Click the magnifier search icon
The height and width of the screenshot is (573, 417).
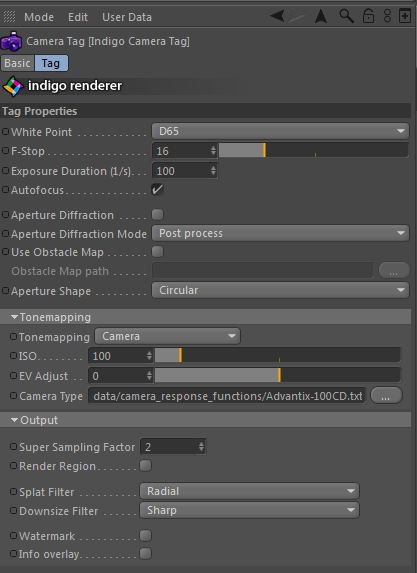coord(346,16)
